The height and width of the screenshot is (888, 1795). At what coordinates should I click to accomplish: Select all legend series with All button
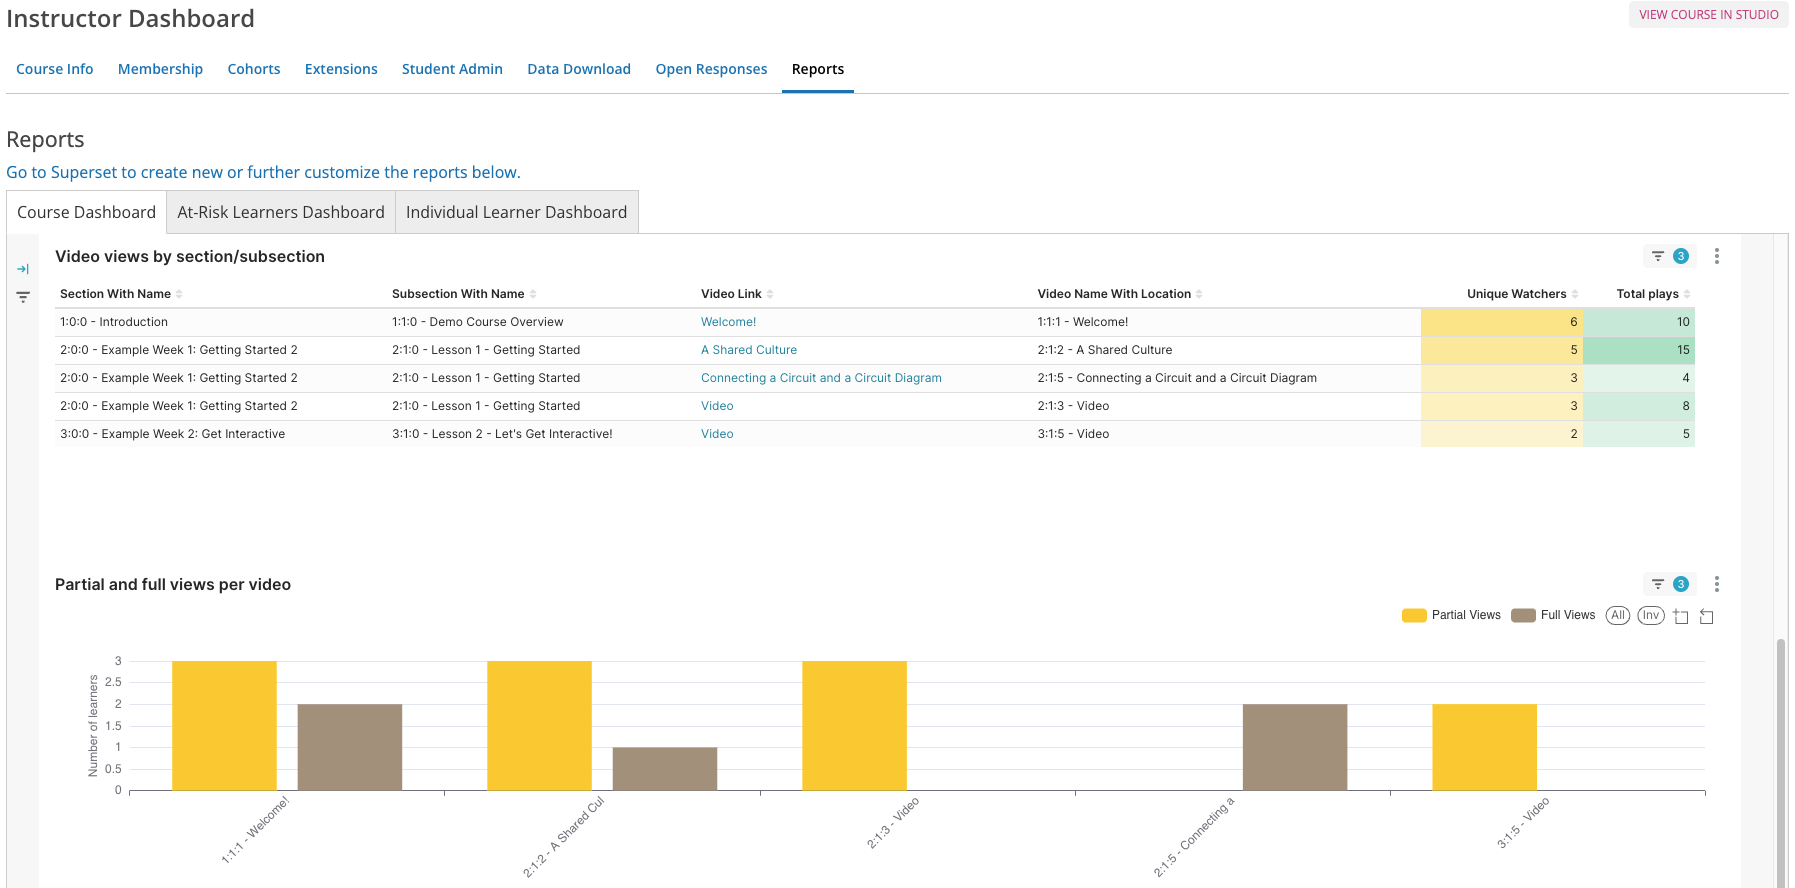1618,615
